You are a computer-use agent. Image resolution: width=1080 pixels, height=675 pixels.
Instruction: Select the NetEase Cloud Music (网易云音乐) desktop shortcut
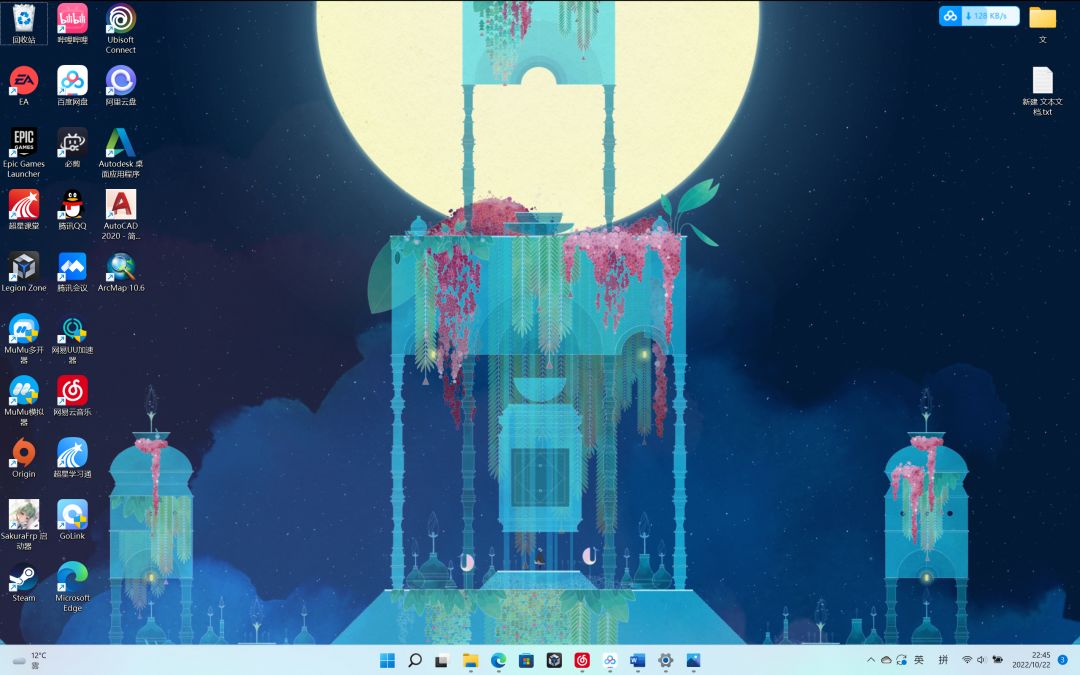[x=72, y=395]
